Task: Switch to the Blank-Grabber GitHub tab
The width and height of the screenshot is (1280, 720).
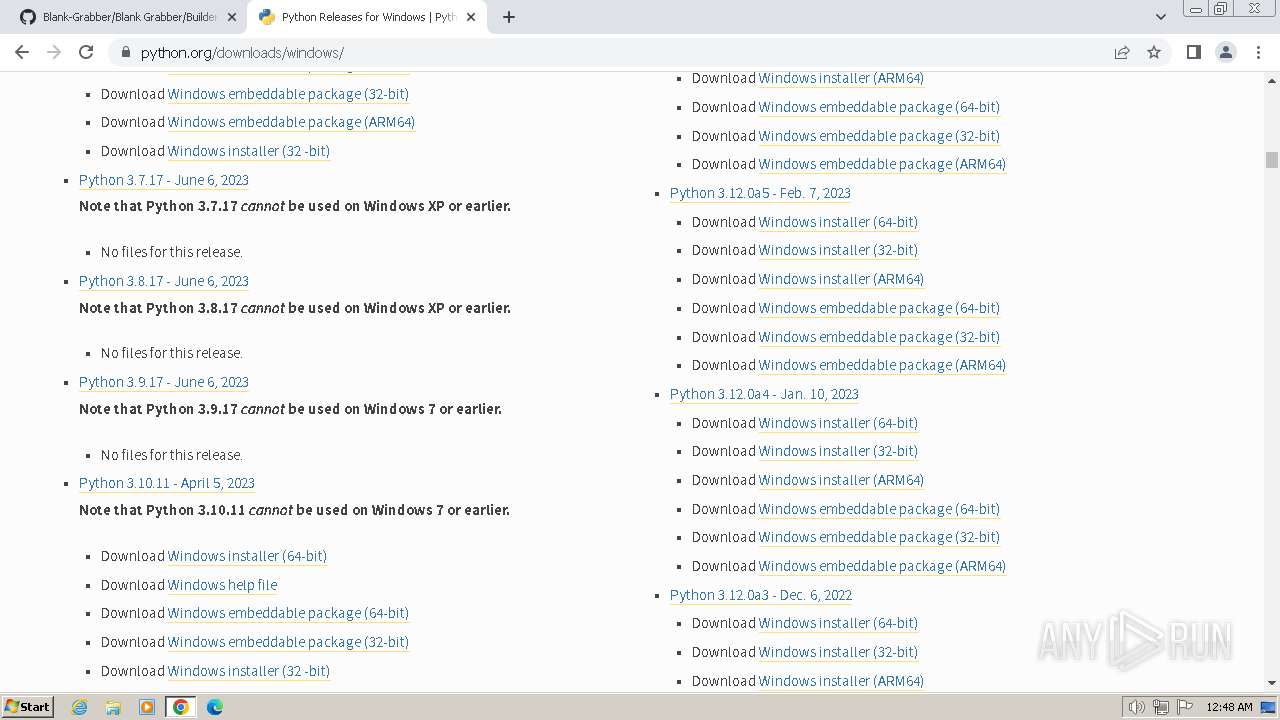Action: (127, 17)
